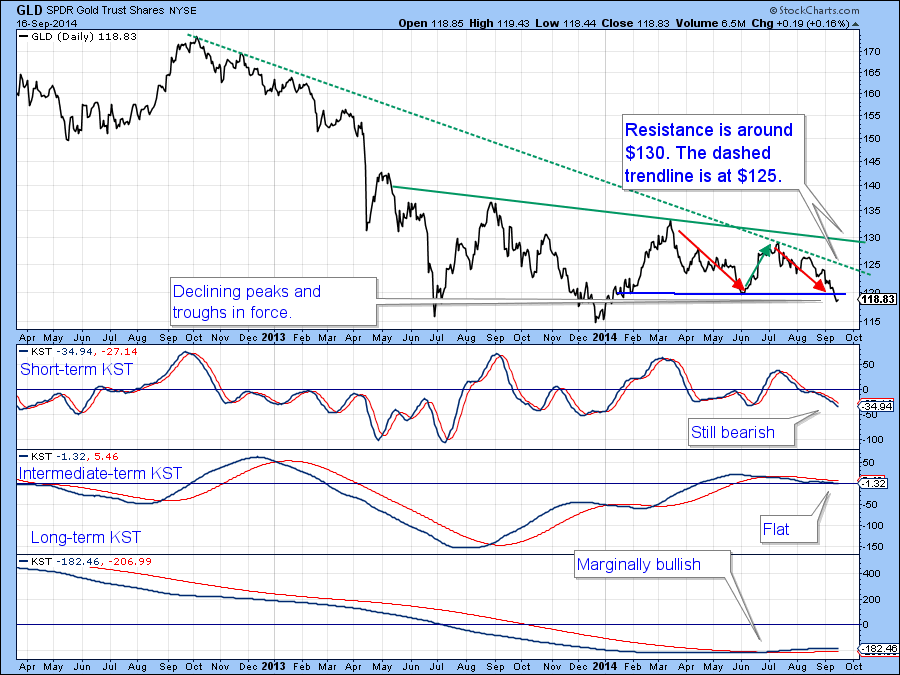This screenshot has height=675, width=900.
Task: Click the Volume 6.5M value
Action: coord(710,24)
